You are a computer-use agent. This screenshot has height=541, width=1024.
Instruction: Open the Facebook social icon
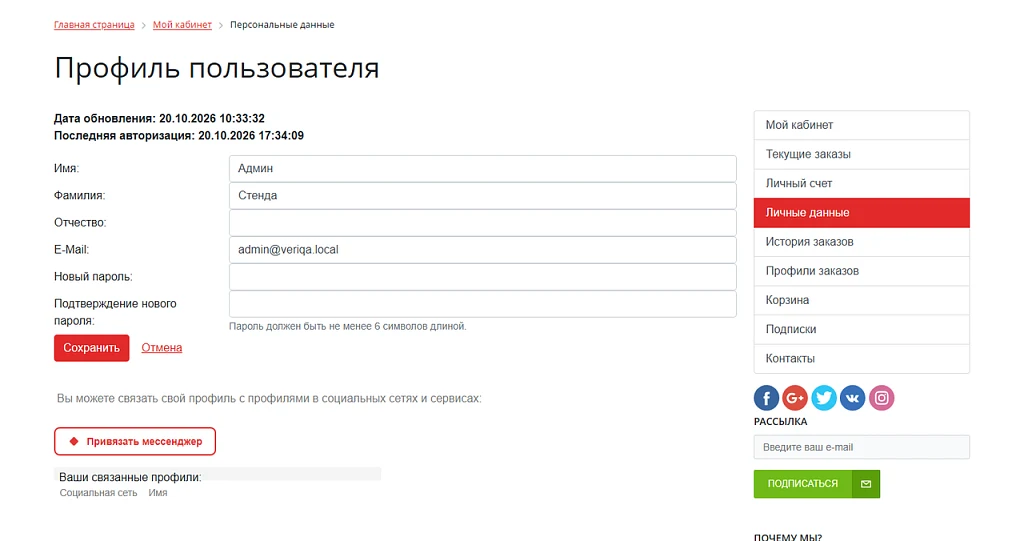[766, 398]
